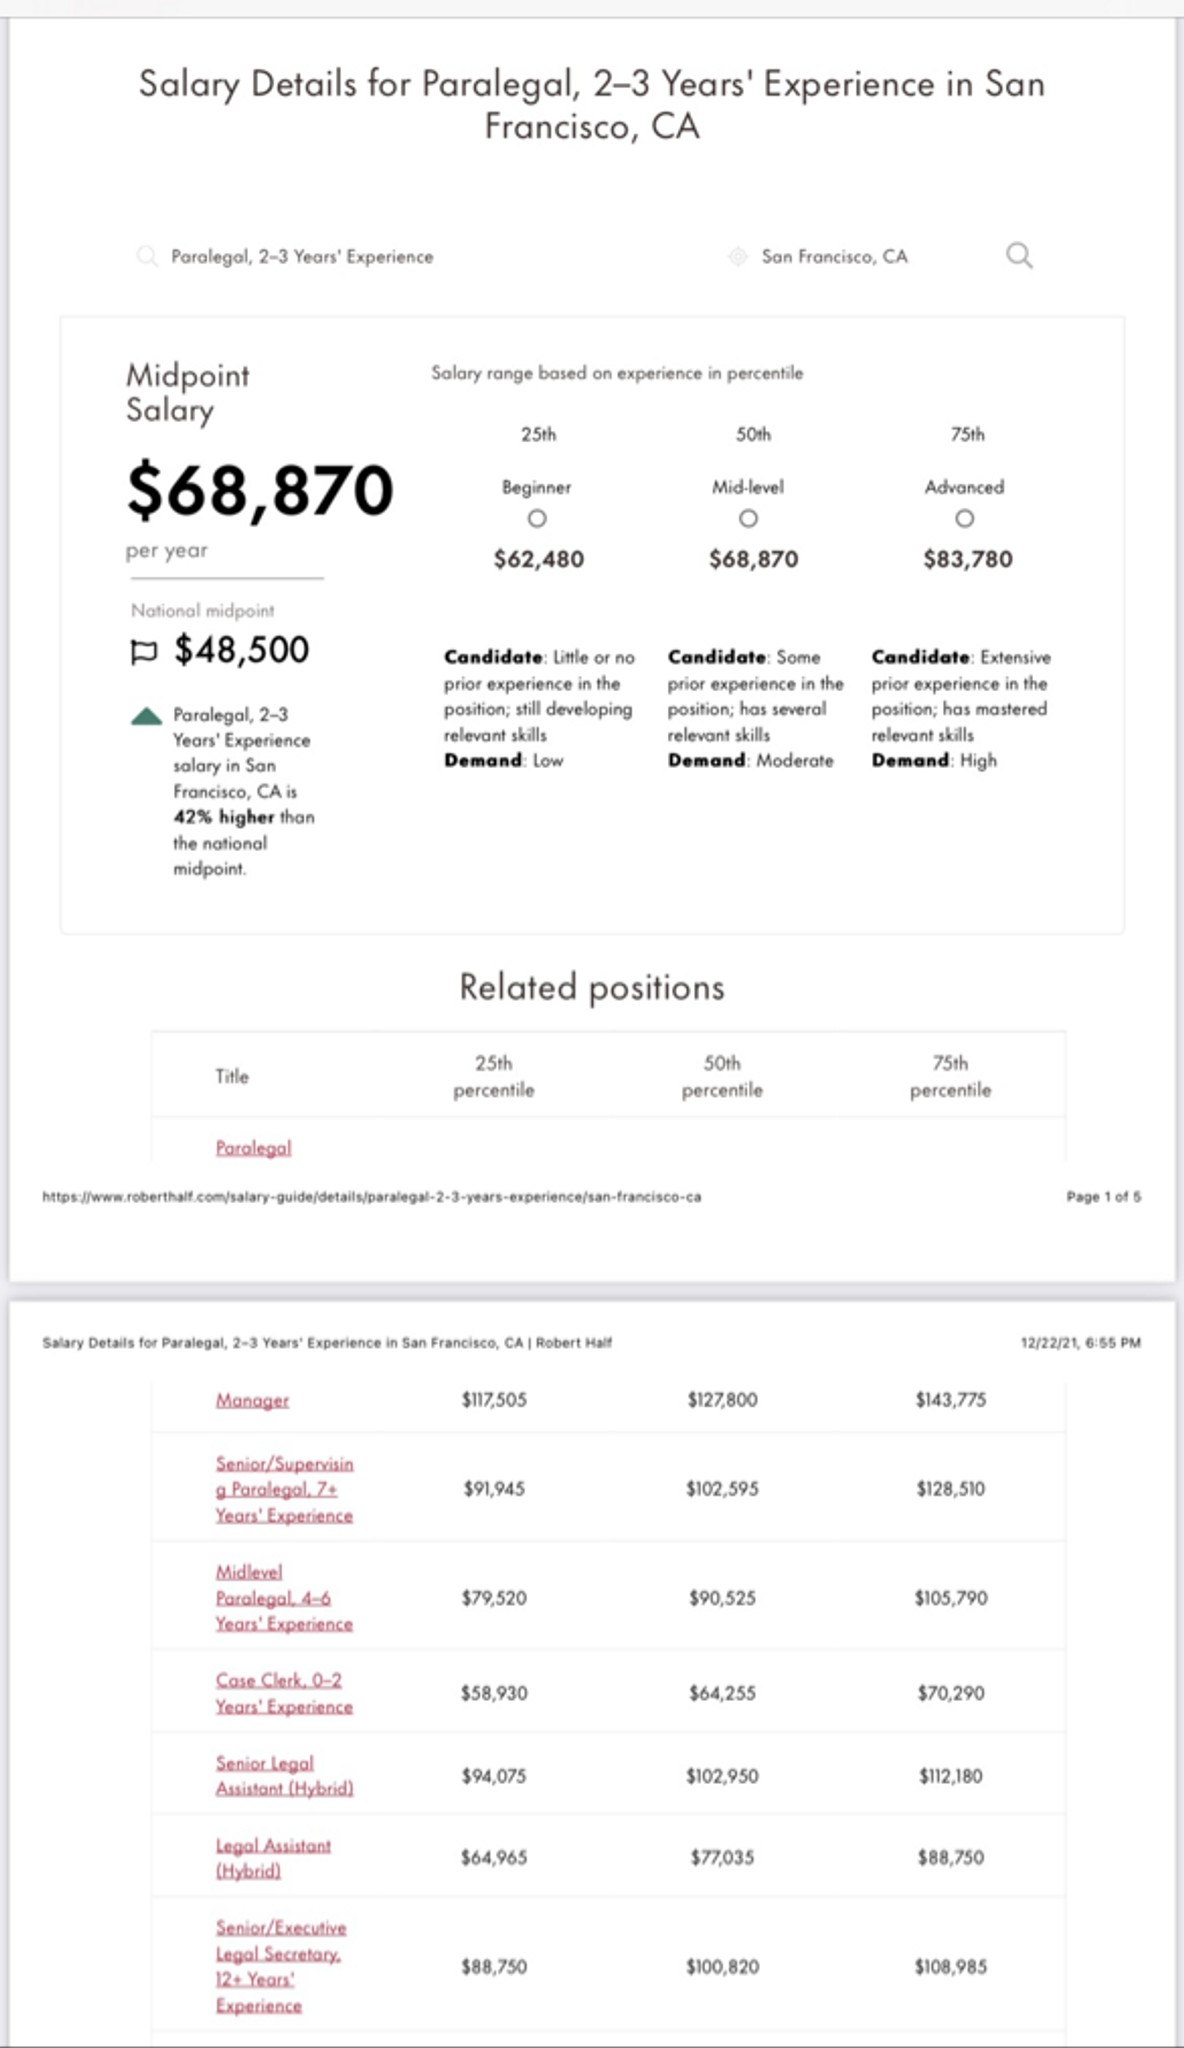Open Case Clerk, 0-2 Years' Experience link

coord(284,1693)
